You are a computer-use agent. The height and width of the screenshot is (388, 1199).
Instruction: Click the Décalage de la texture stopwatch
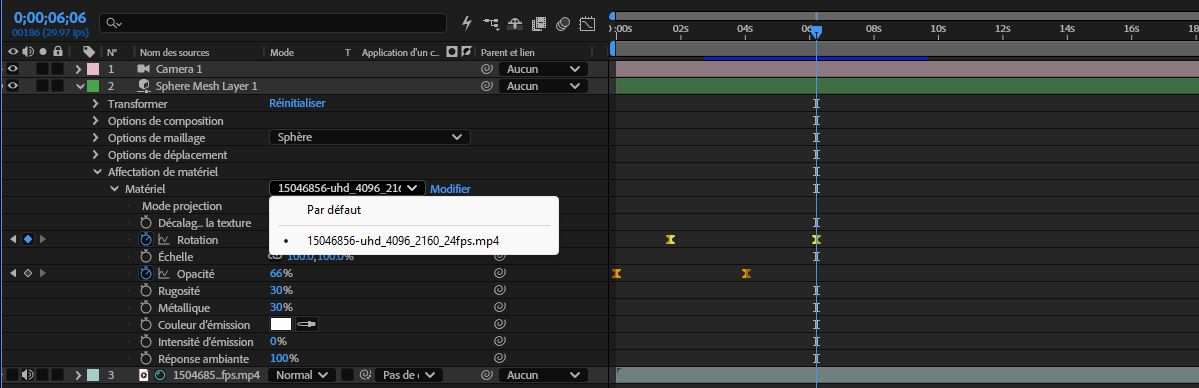[x=146, y=223]
